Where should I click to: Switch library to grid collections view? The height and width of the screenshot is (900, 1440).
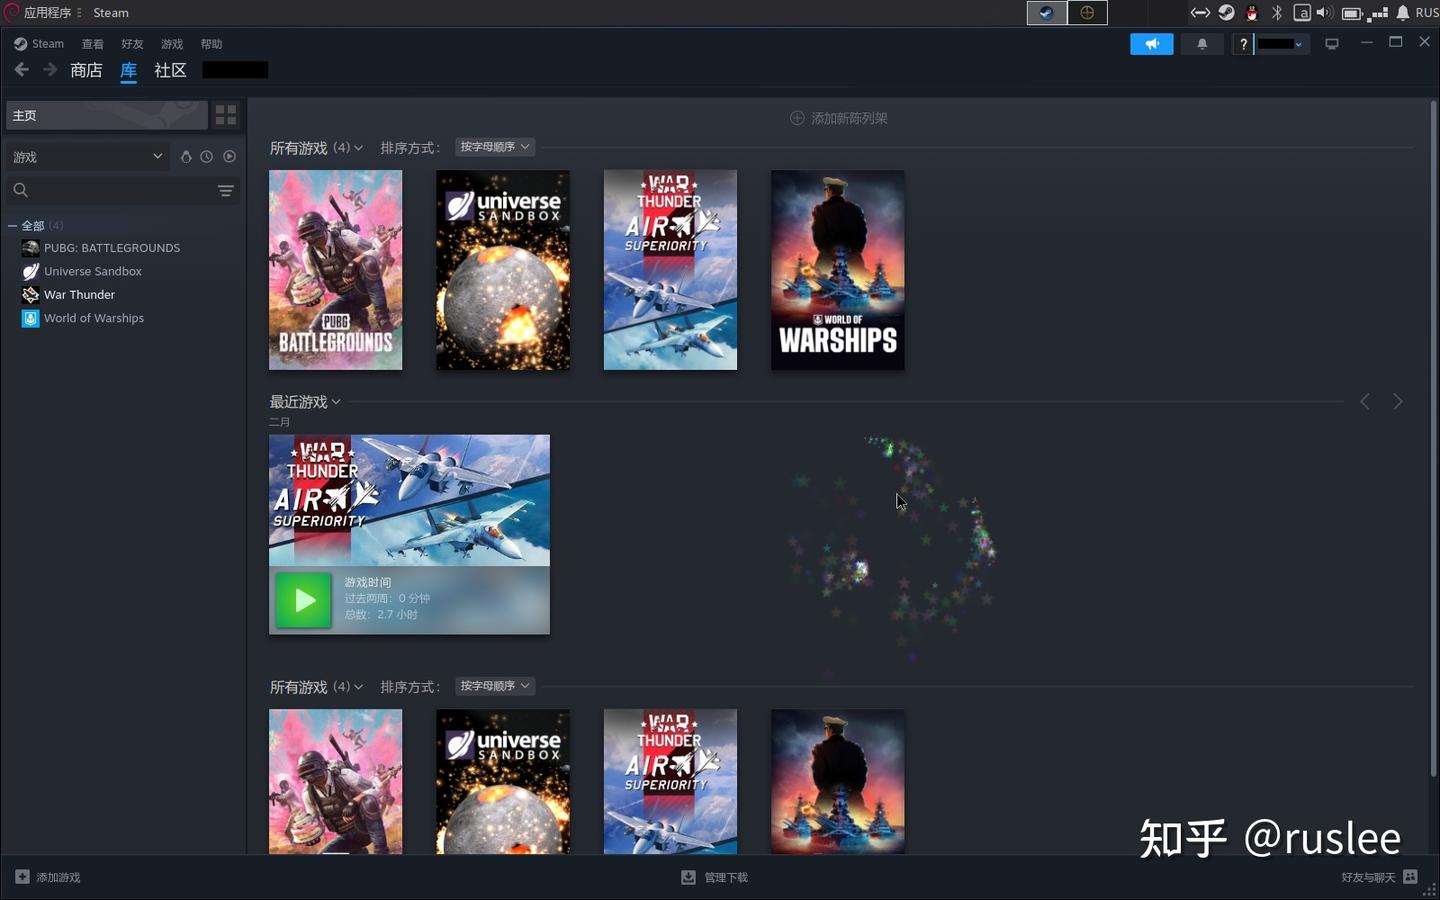[226, 115]
